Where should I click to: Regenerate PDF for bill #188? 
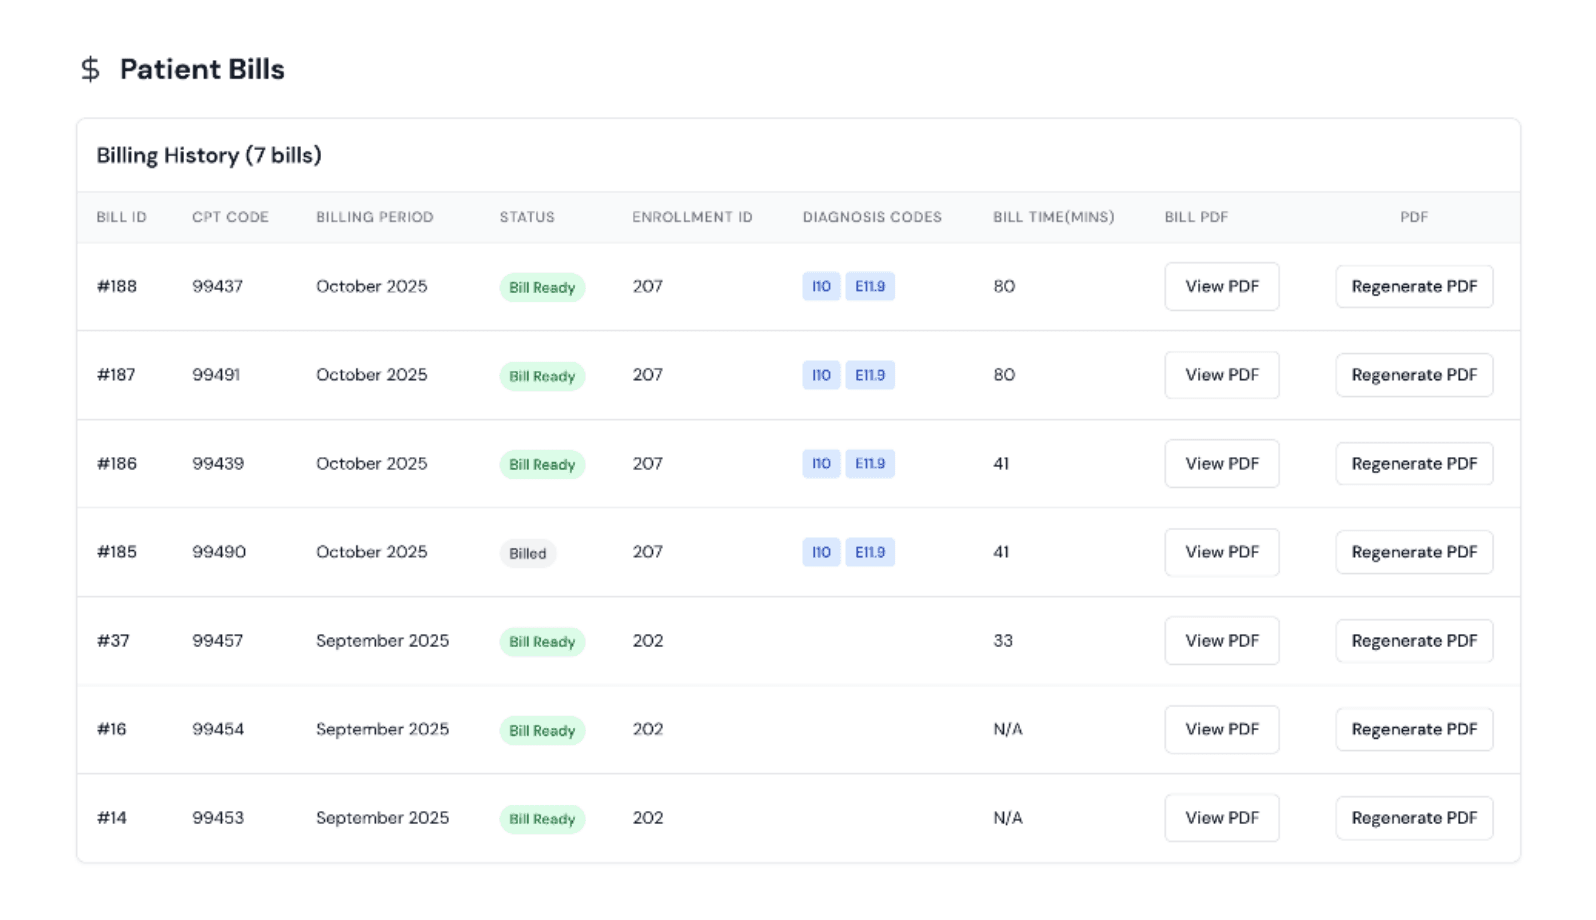(1413, 287)
